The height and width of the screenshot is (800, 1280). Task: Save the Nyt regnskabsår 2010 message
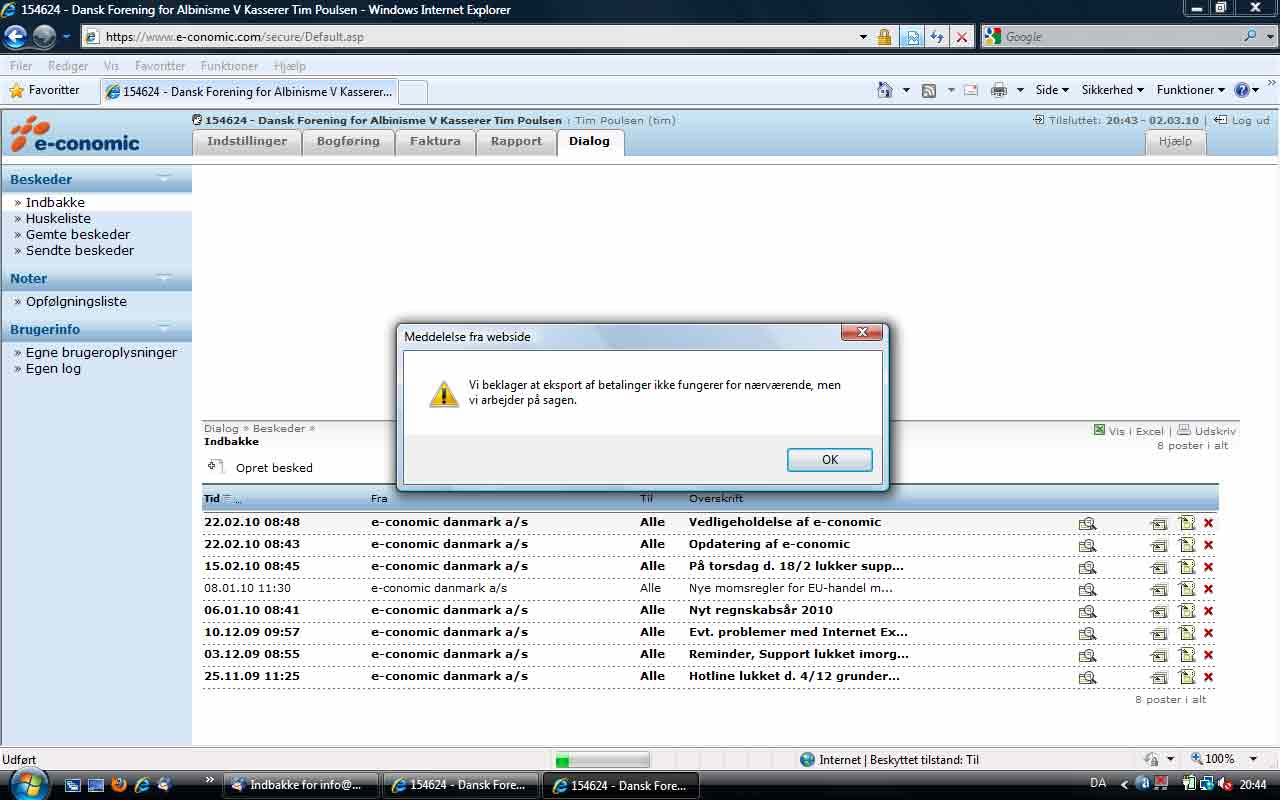click(x=1159, y=611)
